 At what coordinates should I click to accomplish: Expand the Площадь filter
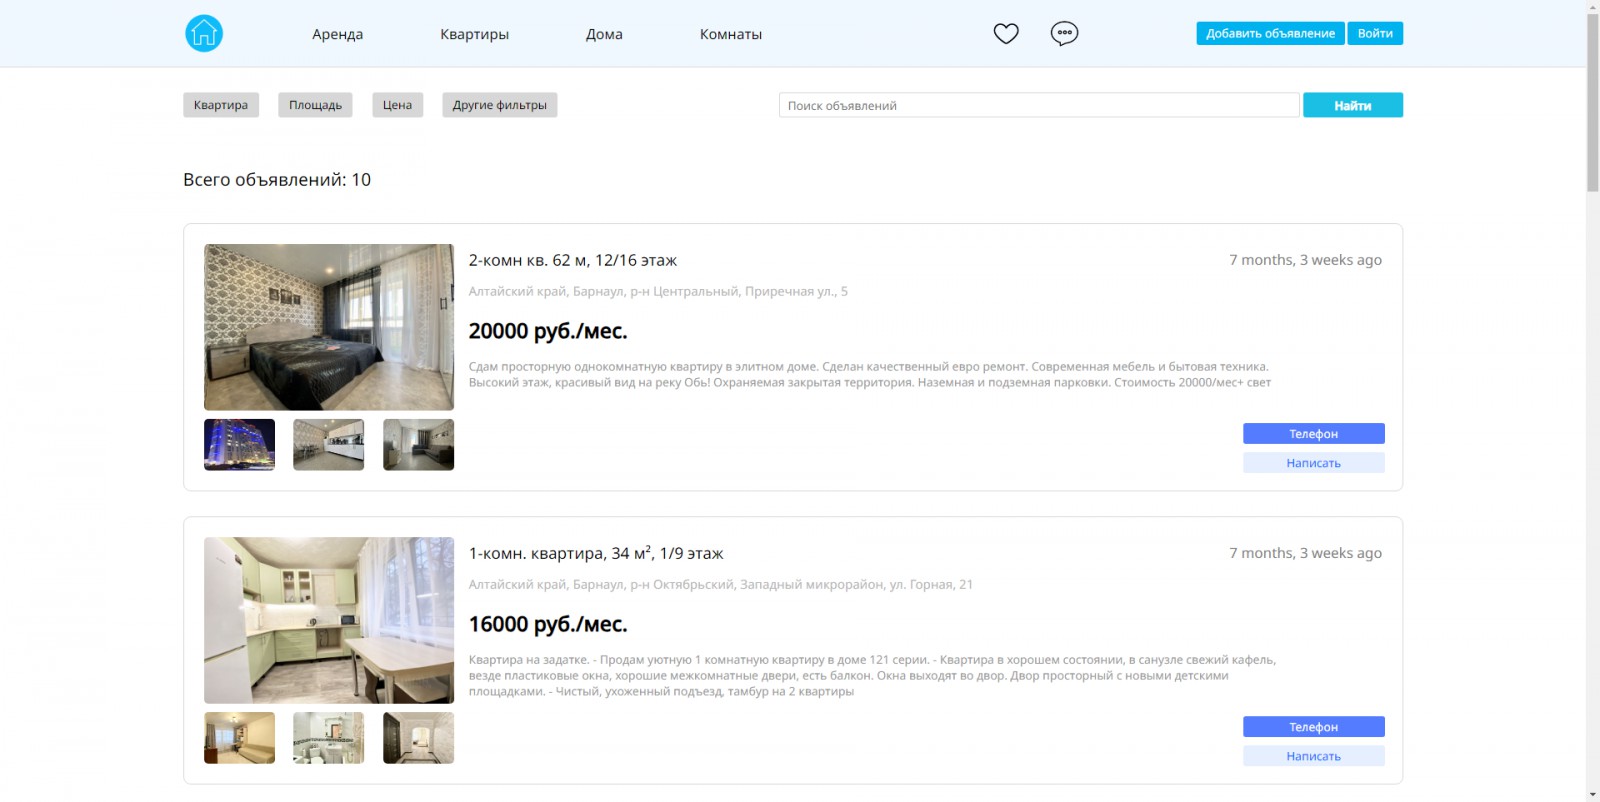click(315, 105)
